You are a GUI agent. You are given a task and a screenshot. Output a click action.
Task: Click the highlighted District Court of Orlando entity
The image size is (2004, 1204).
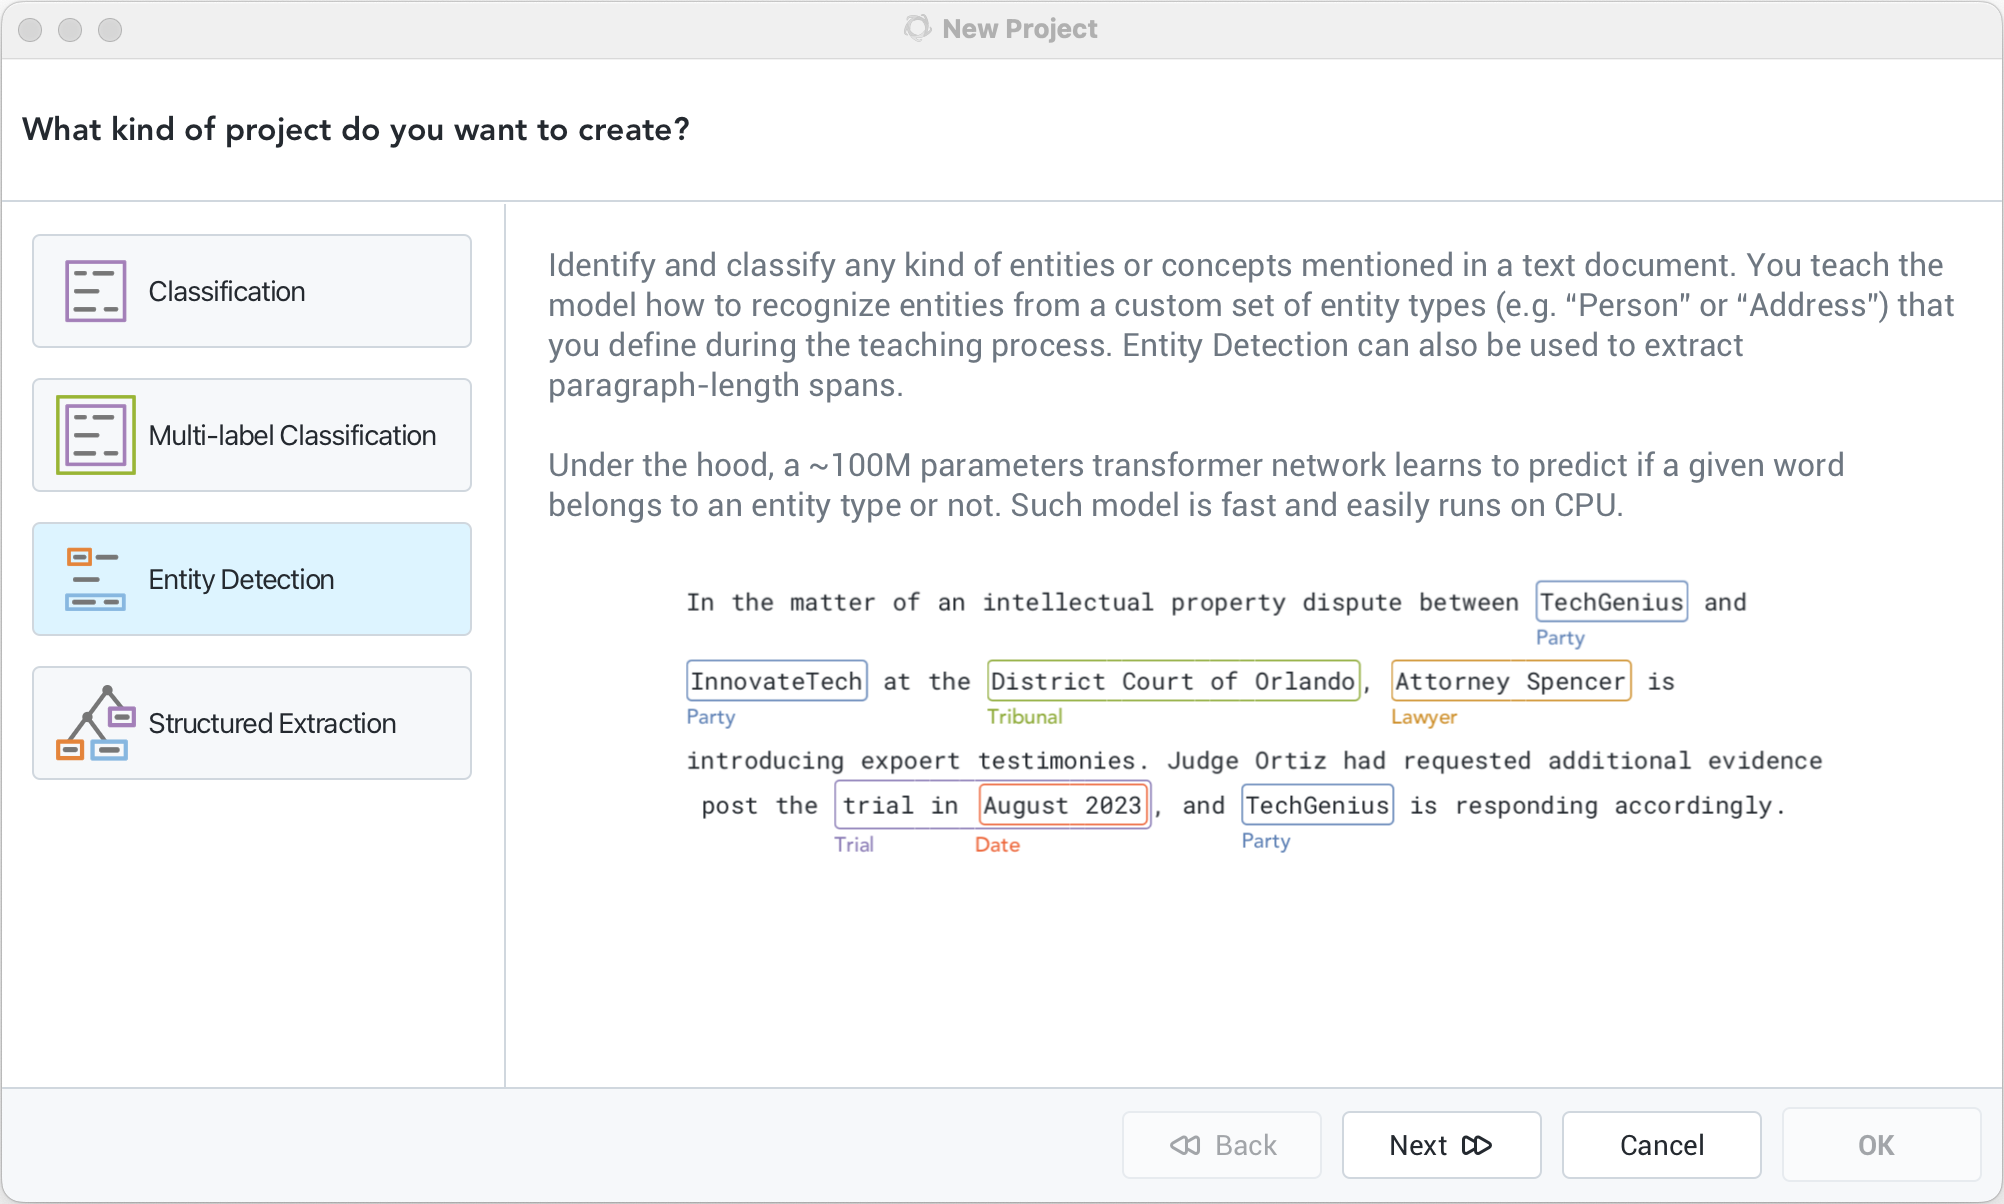pyautogui.click(x=1173, y=681)
